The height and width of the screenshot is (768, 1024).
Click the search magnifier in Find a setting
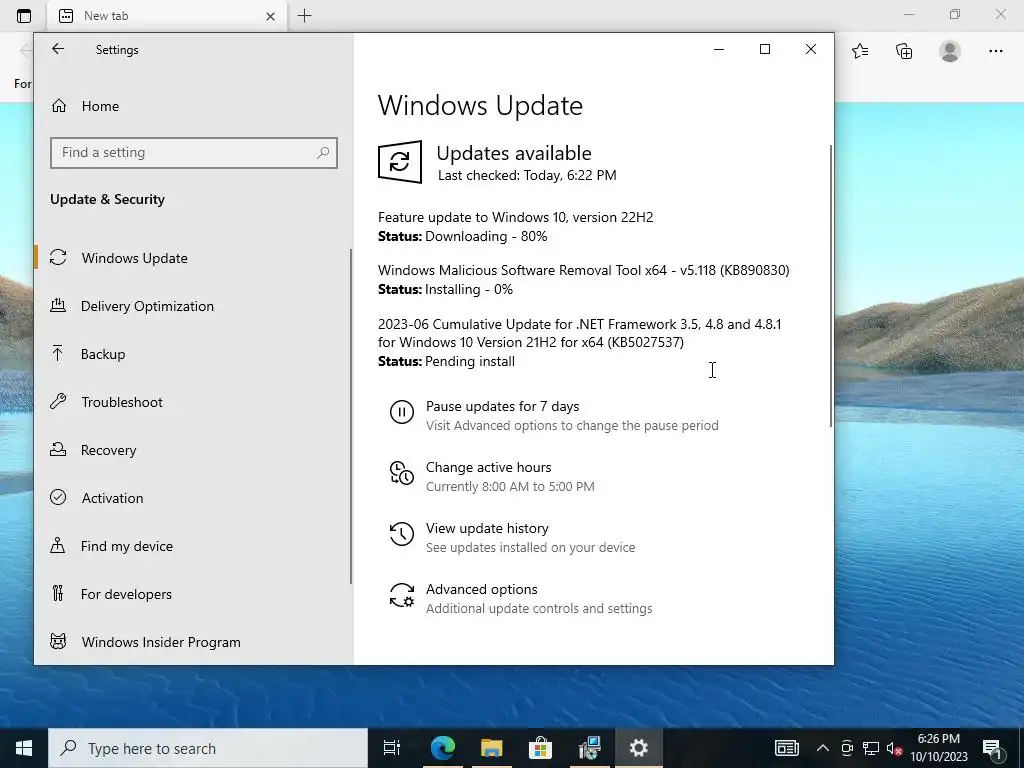(x=323, y=153)
